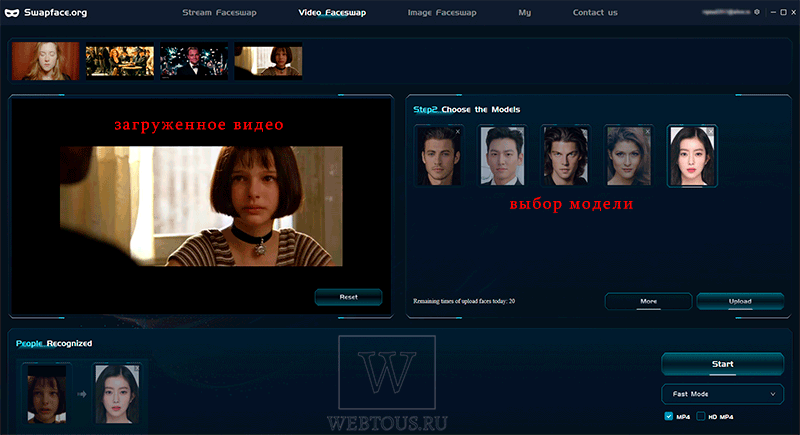800x435 pixels.
Task: Remove assigned swap face in People Recognized
Action: click(136, 368)
